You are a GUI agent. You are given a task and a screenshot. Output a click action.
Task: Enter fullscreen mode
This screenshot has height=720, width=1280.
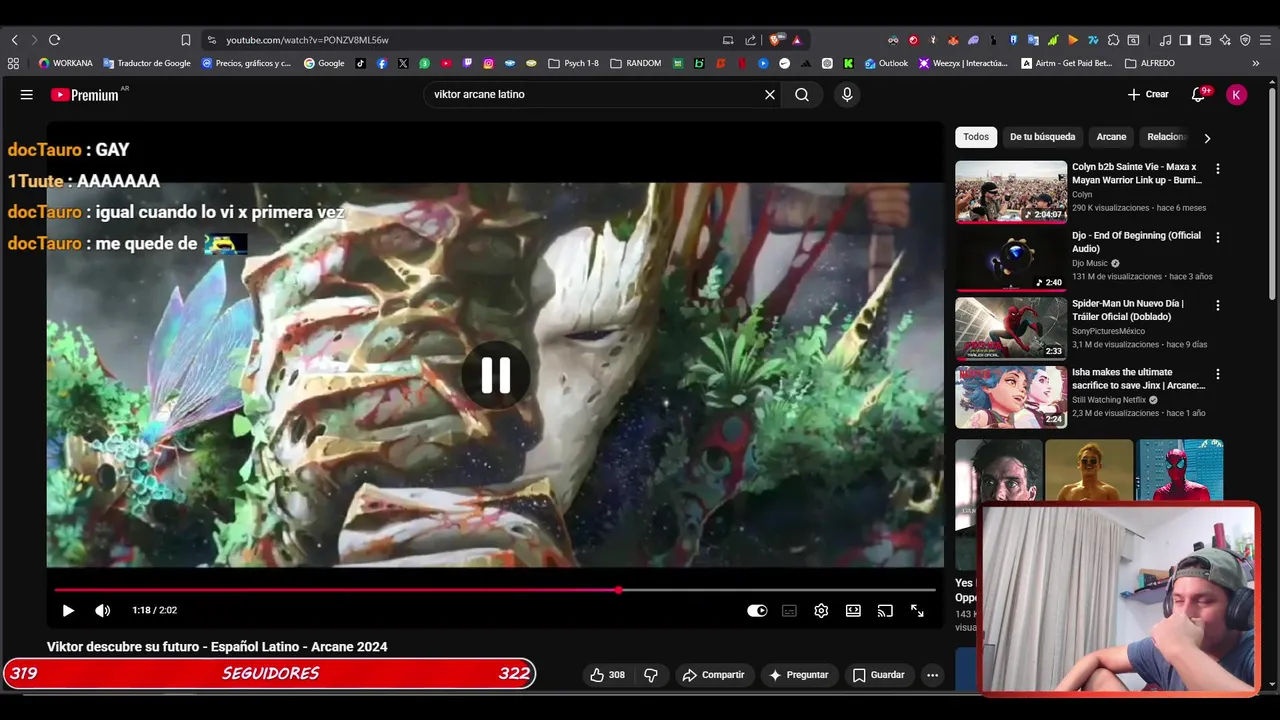(917, 610)
